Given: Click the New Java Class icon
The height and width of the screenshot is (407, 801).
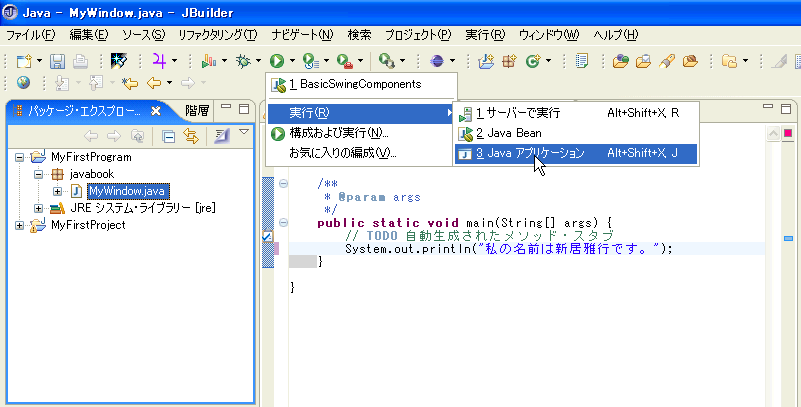Looking at the screenshot, I should pyautogui.click(x=533, y=61).
